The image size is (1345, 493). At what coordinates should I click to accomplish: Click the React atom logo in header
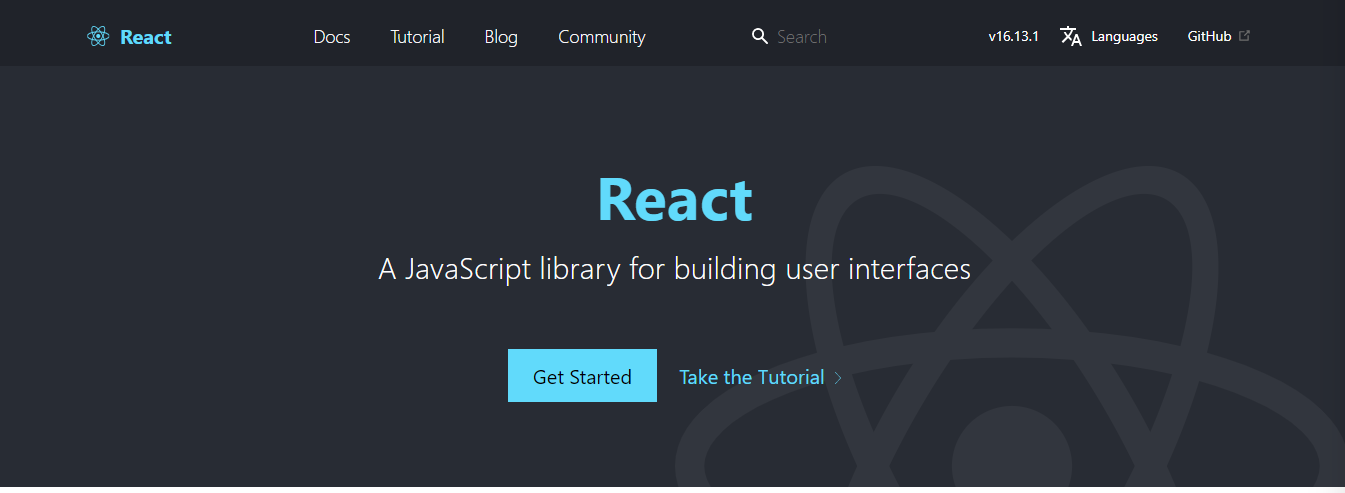point(97,37)
